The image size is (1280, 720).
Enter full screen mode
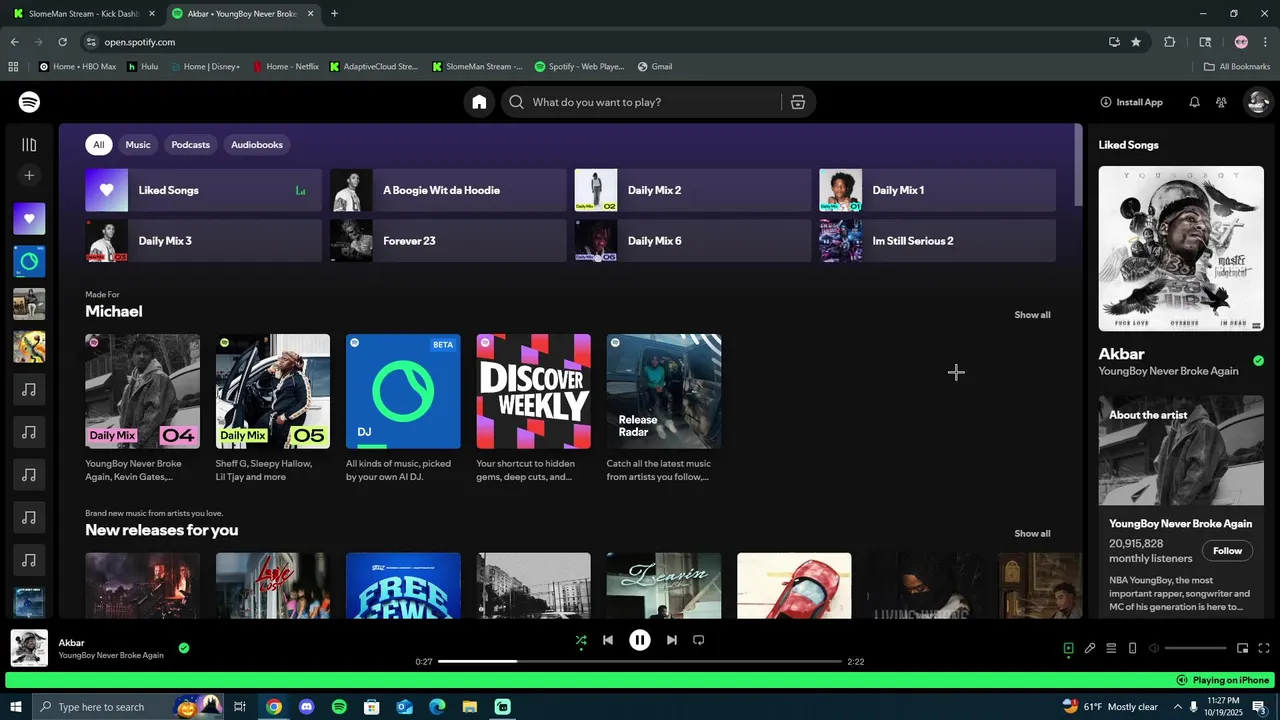tap(1264, 648)
